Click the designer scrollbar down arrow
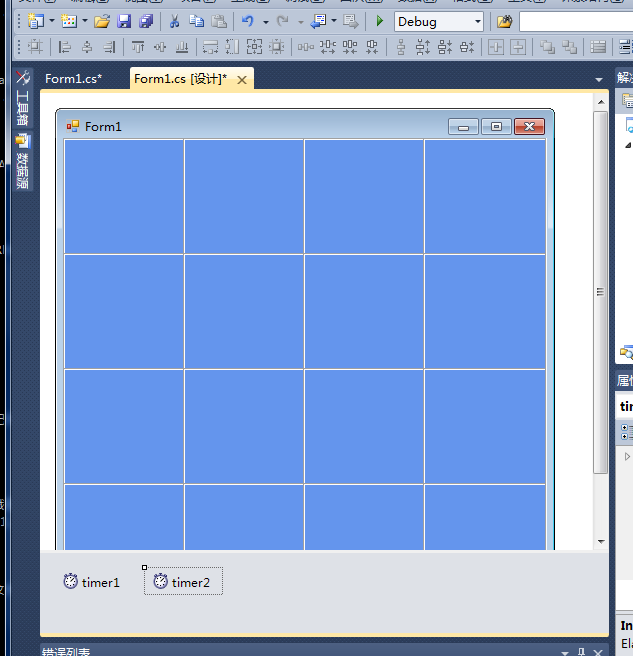Screen dimensions: 633x656 pyautogui.click(x=601, y=541)
